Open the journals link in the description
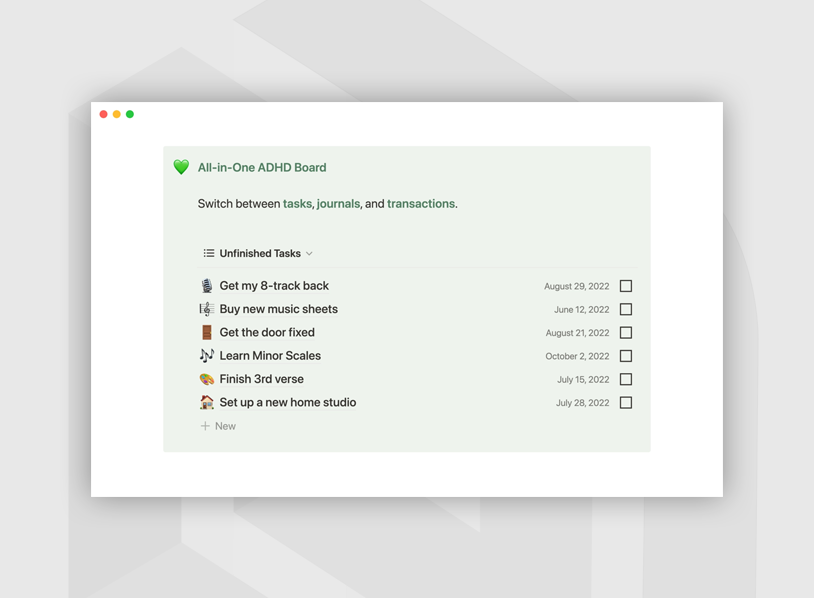This screenshot has width=814, height=598. 338,203
